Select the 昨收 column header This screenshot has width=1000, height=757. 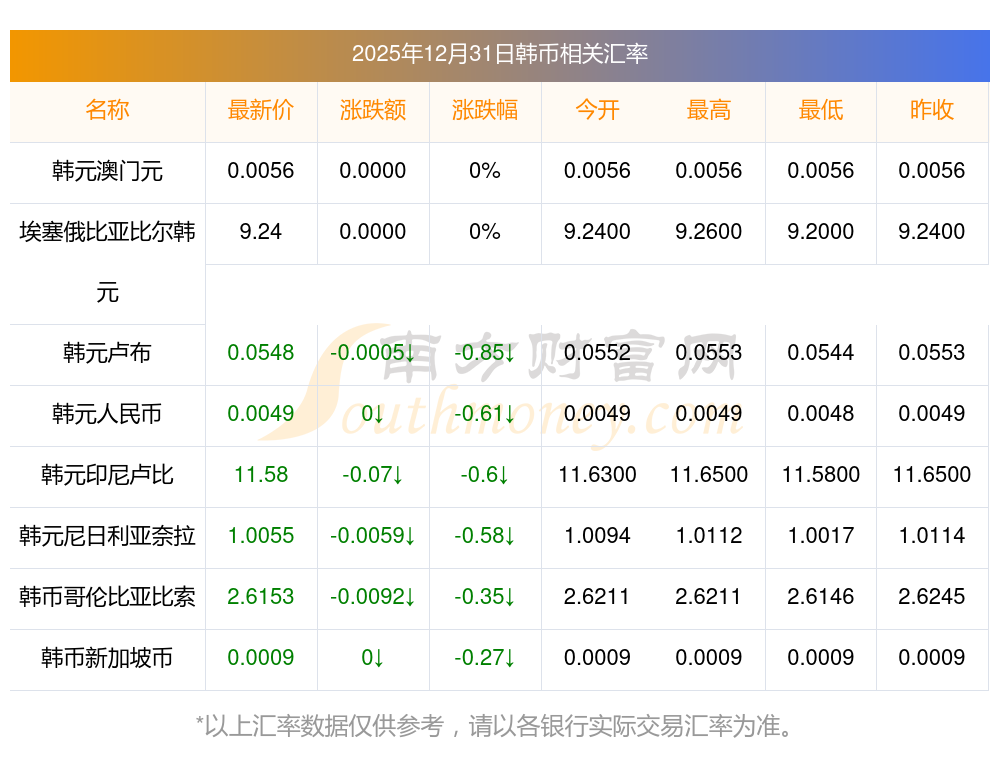pos(932,110)
